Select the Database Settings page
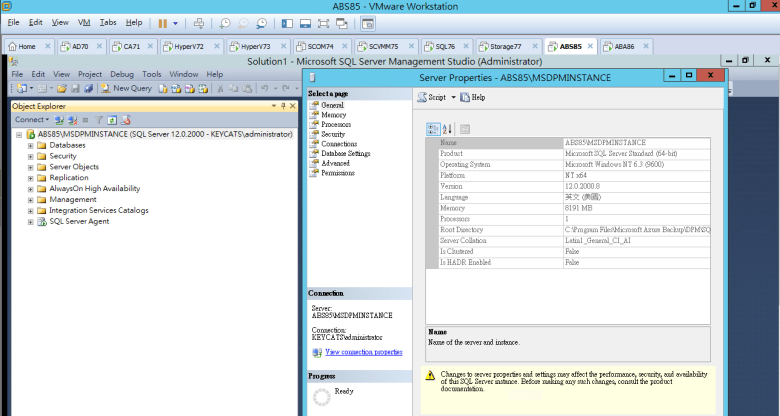Screen dimensions: 780x416 (345, 153)
